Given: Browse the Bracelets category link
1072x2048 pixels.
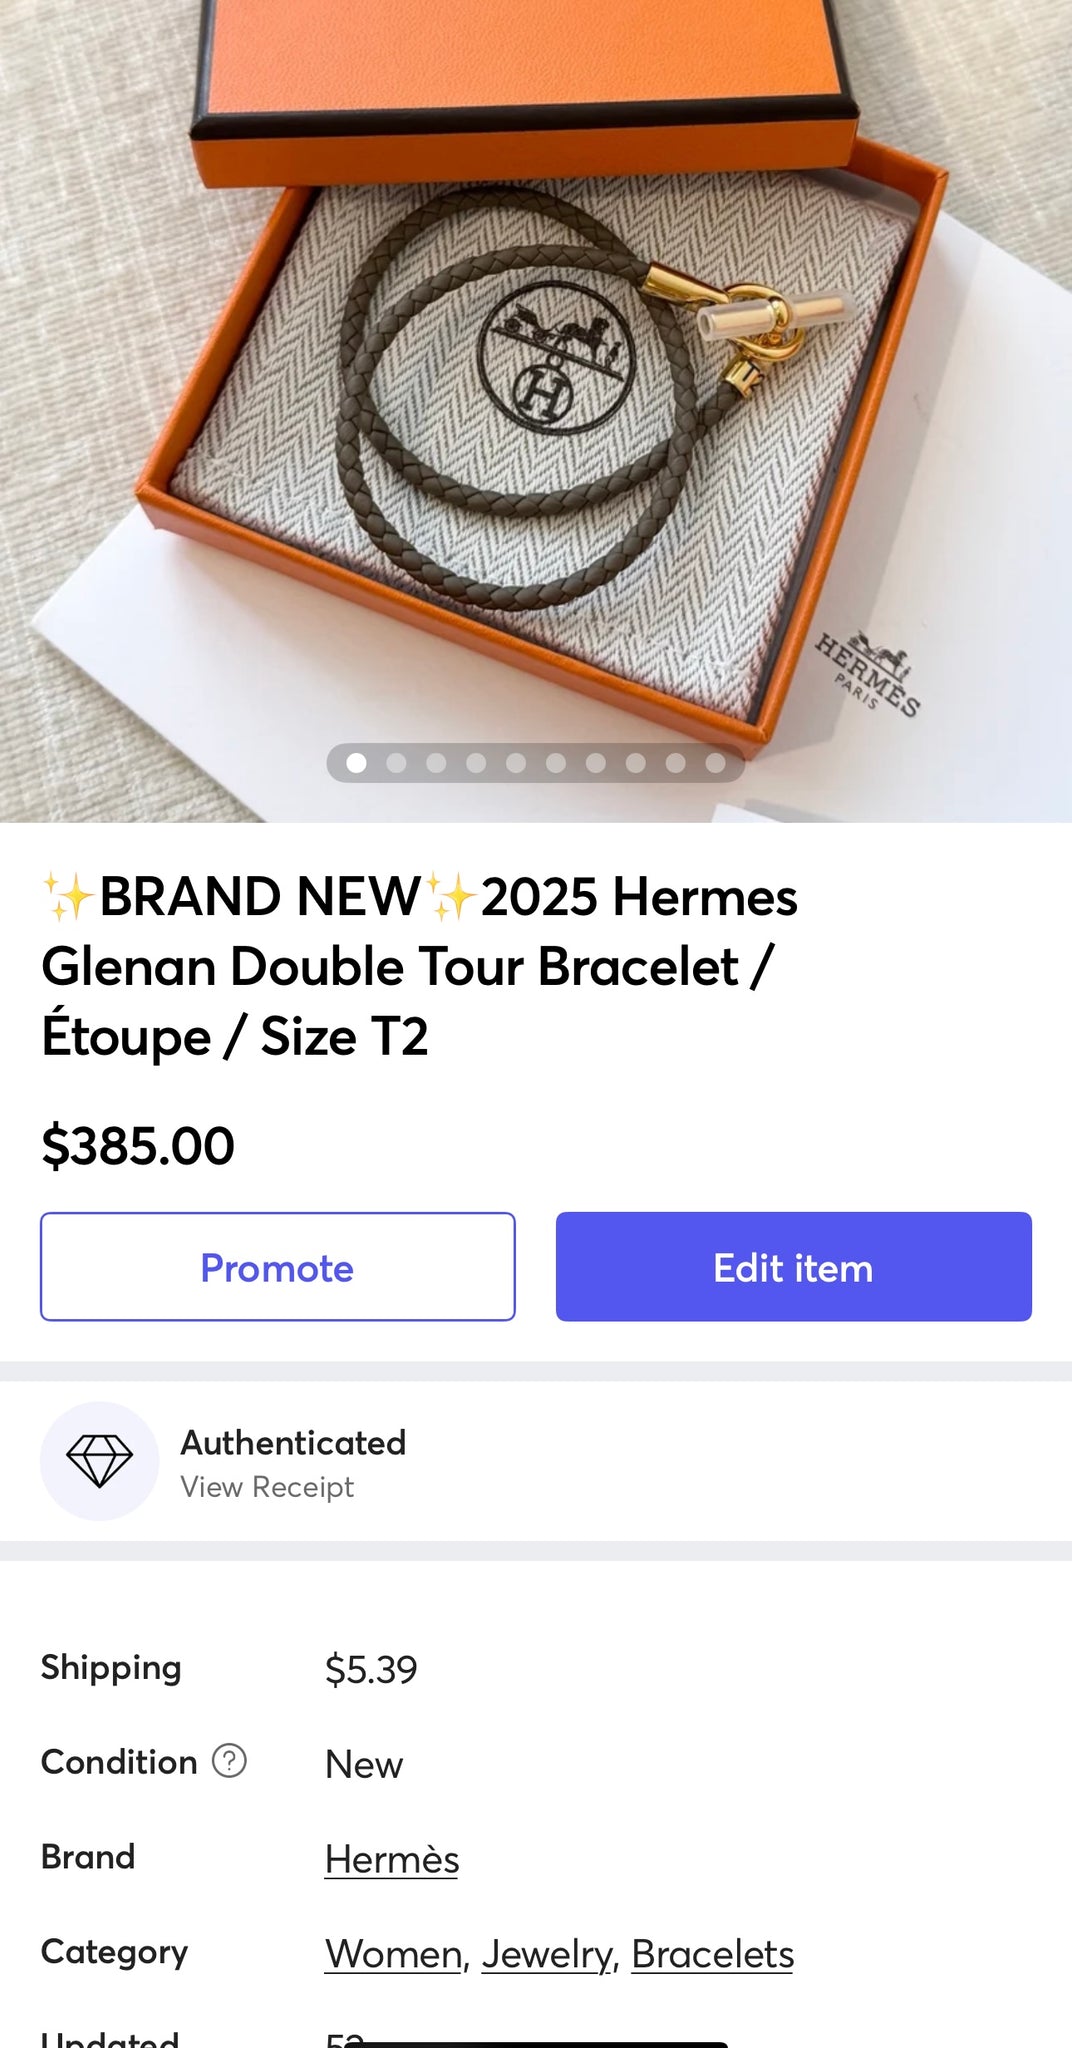Looking at the screenshot, I should click(712, 1954).
